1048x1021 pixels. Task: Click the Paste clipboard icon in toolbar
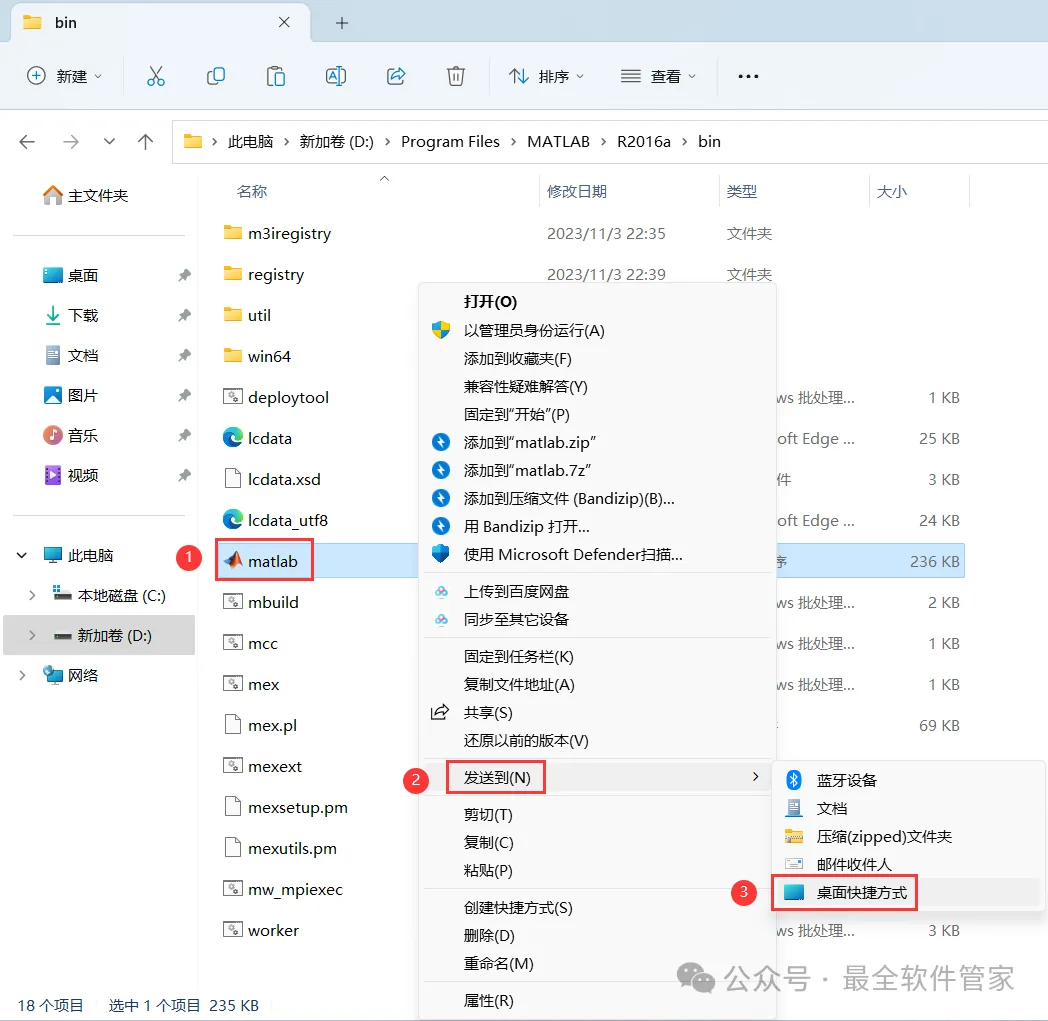point(275,76)
